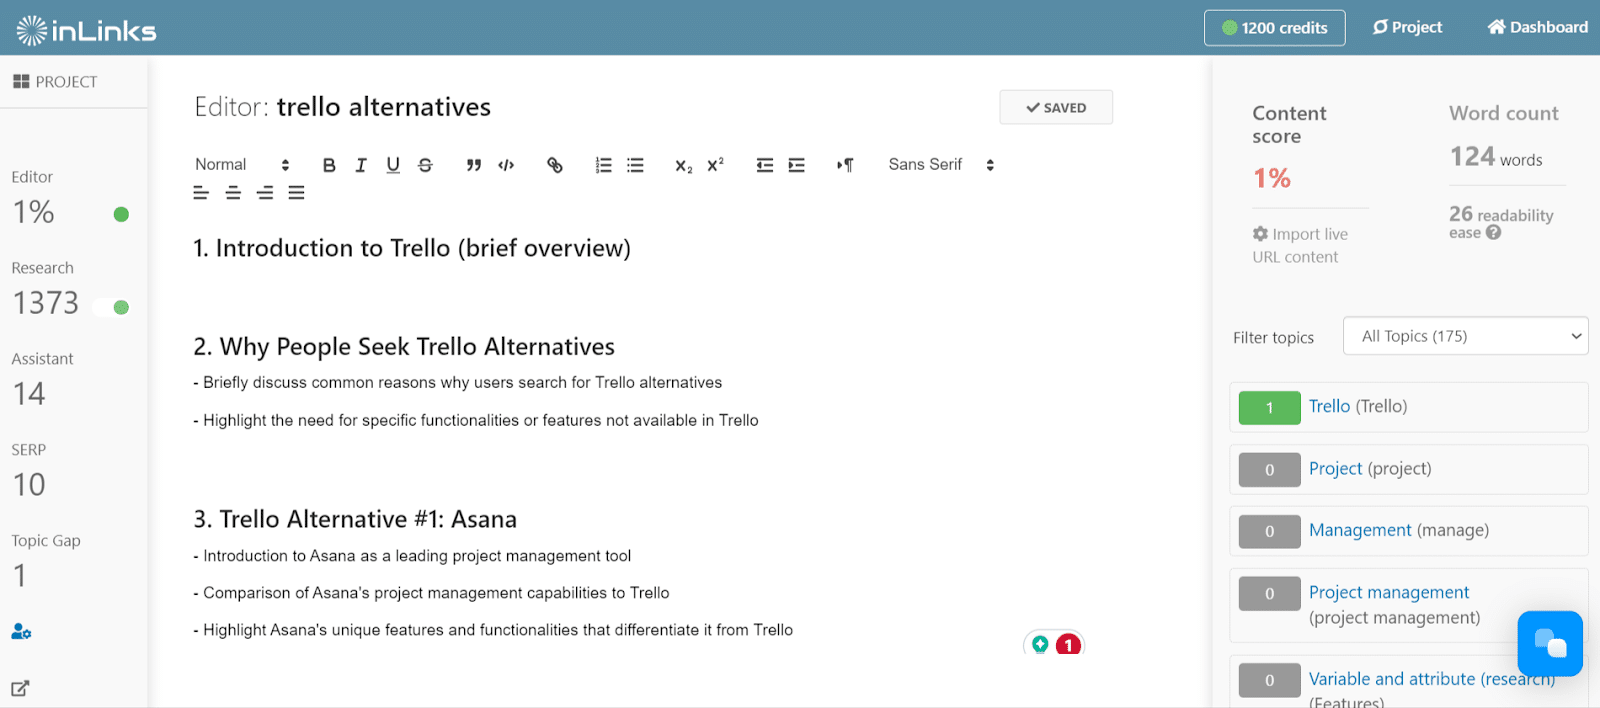The image size is (1600, 708).
Task: Apply superscript formatting
Action: point(715,165)
